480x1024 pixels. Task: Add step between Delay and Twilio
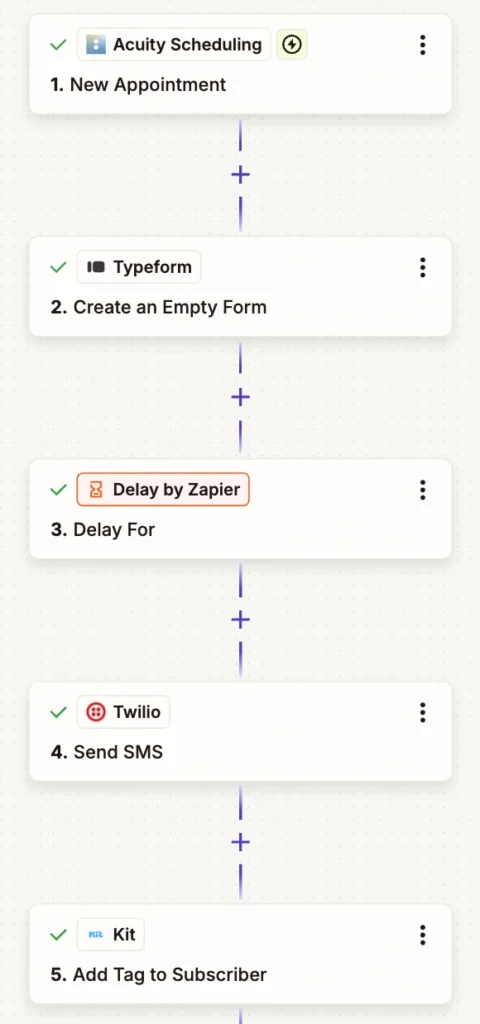coord(240,620)
